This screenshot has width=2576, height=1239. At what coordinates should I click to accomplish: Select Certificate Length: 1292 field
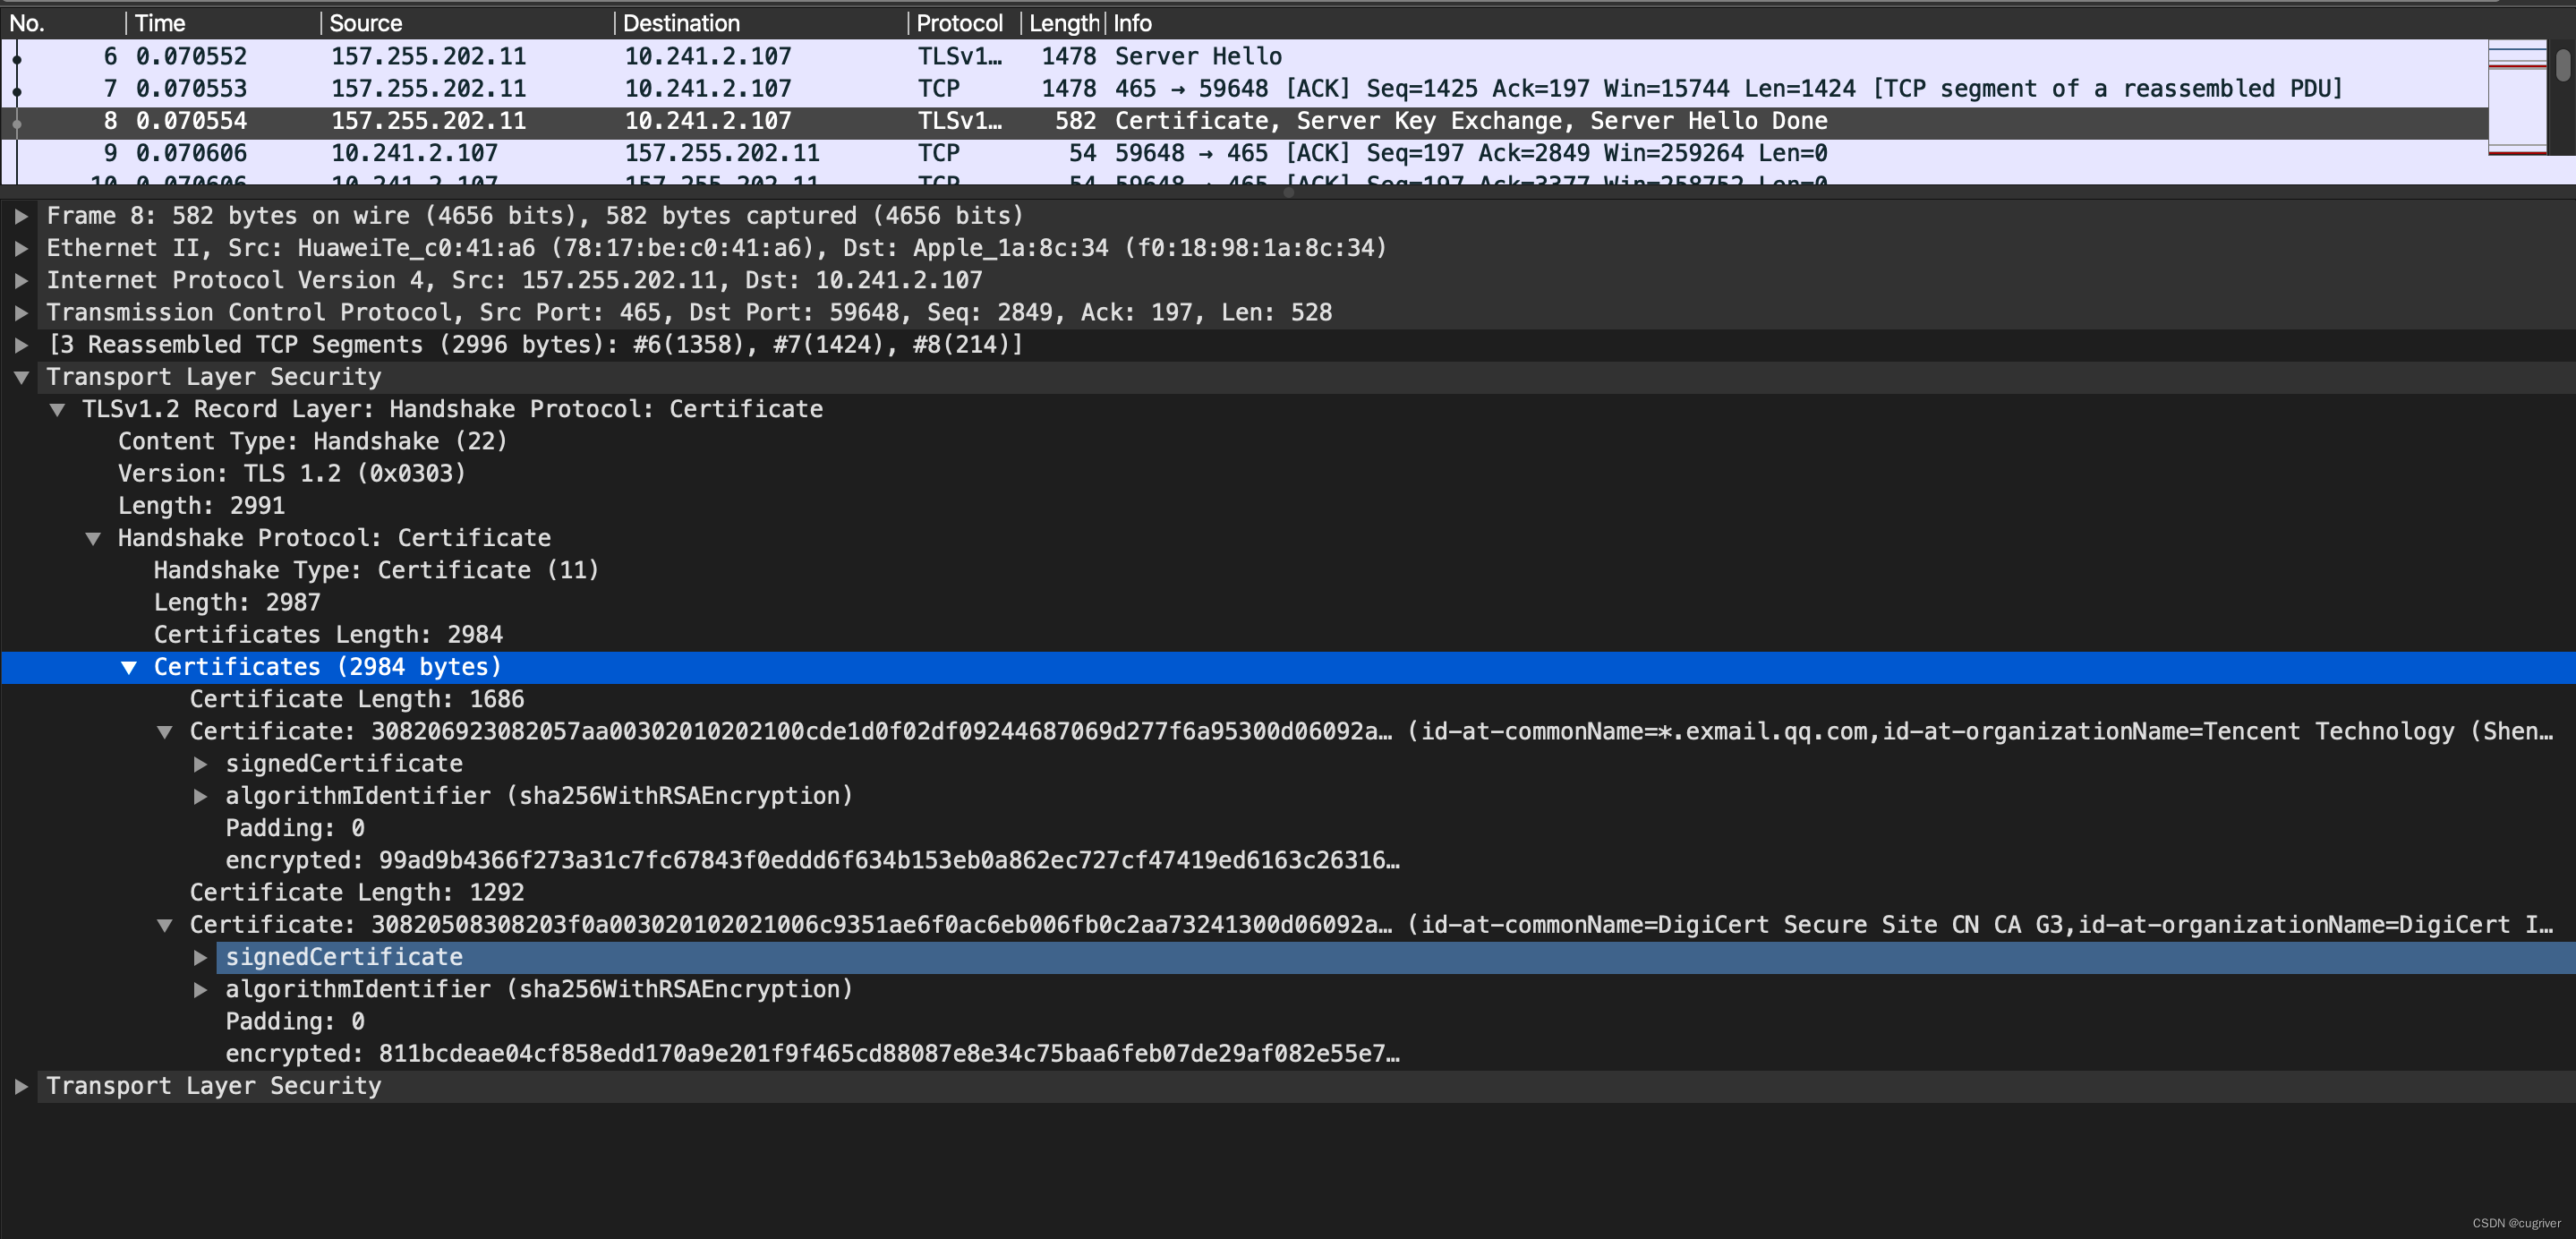point(357,892)
